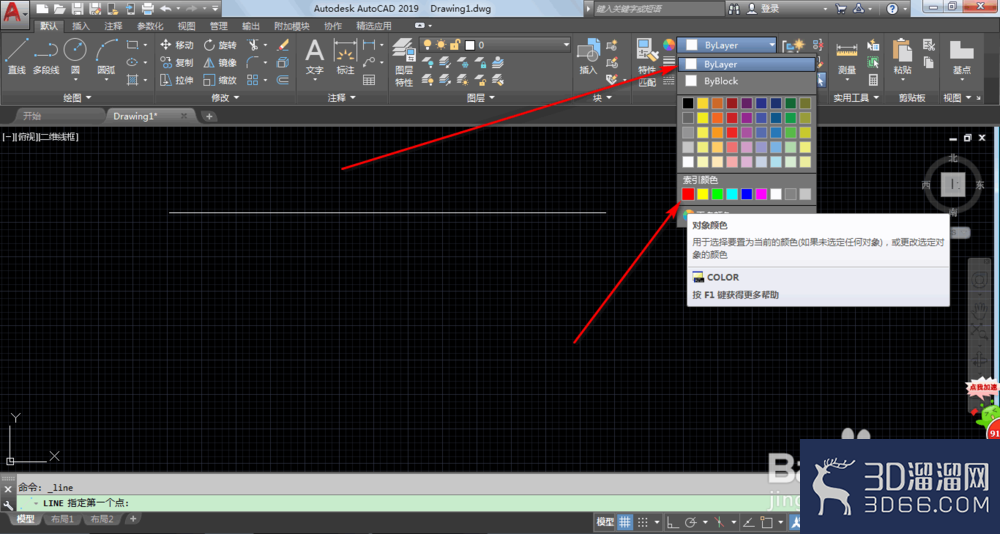
Task: Add a new drawing tab with plus button
Action: [209, 116]
